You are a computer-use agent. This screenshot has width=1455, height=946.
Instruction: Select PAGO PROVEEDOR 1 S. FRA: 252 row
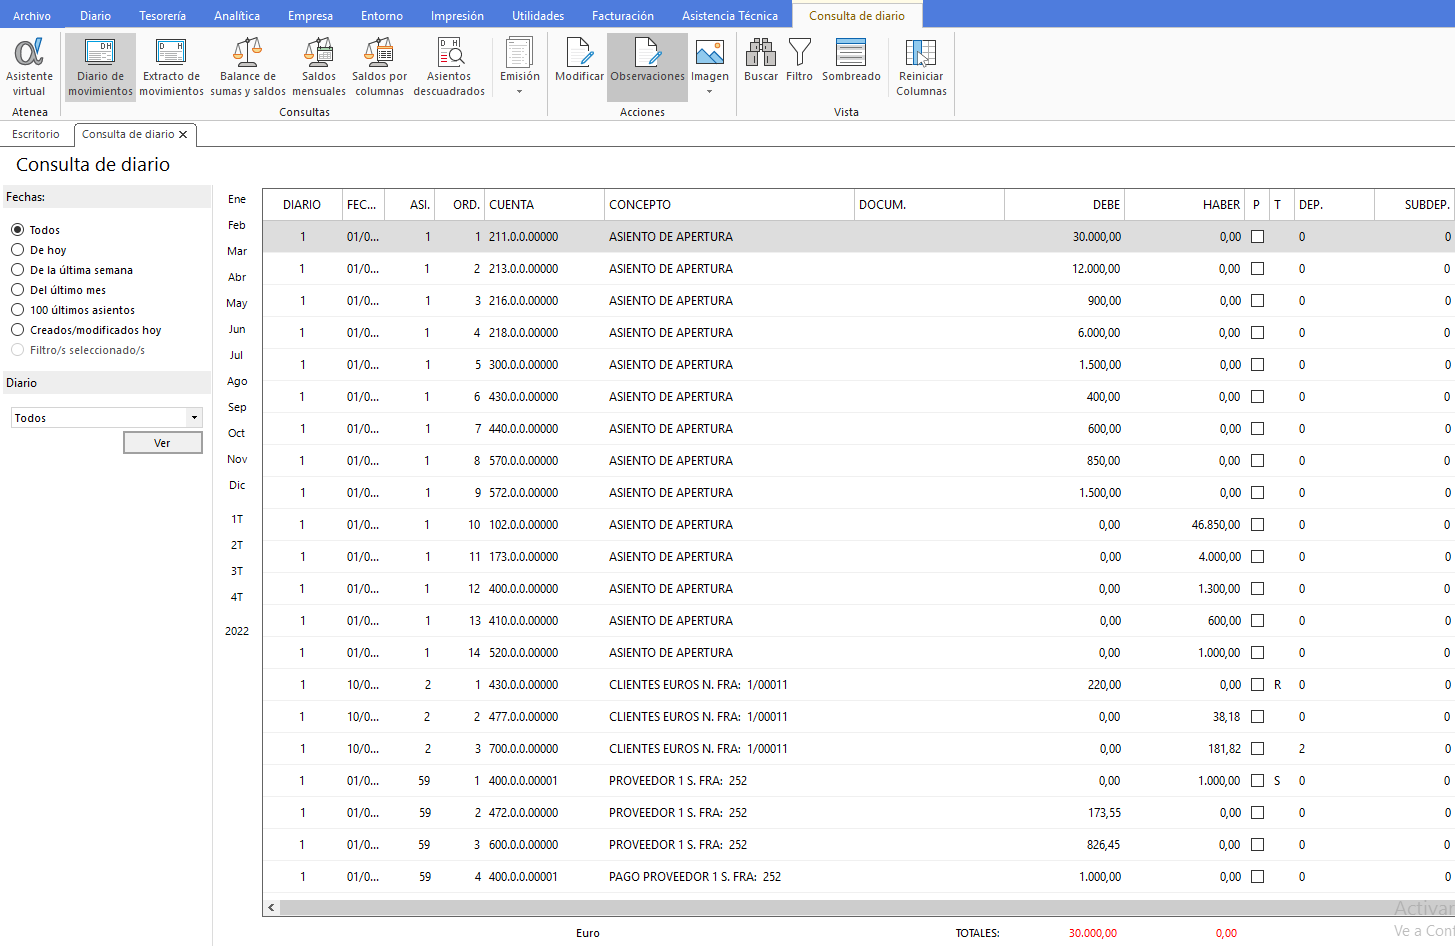click(858, 877)
